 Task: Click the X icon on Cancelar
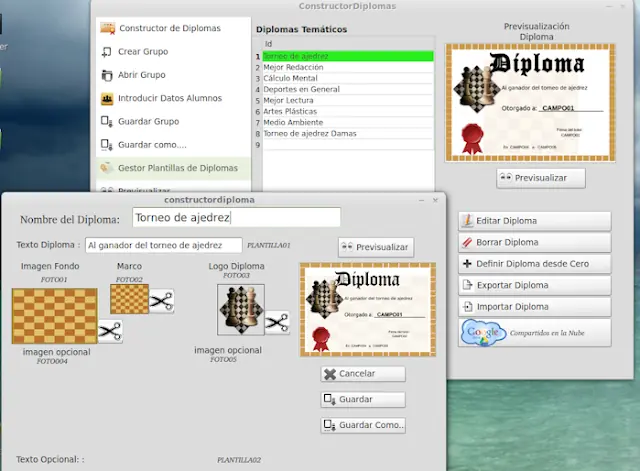(330, 374)
